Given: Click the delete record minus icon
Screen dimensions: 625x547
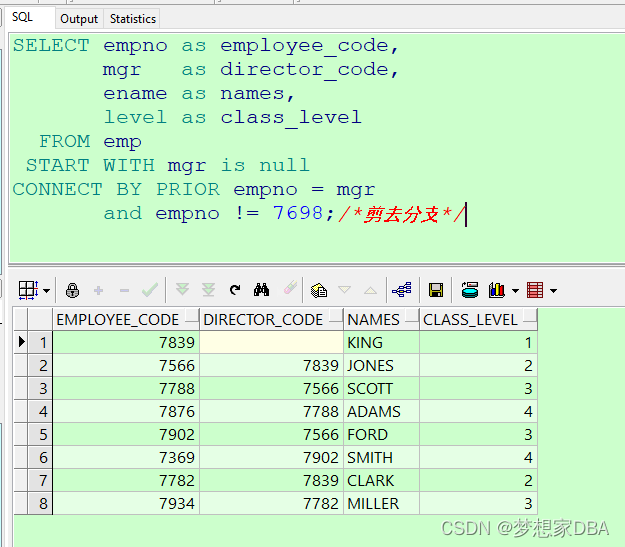Looking at the screenshot, I should (124, 291).
